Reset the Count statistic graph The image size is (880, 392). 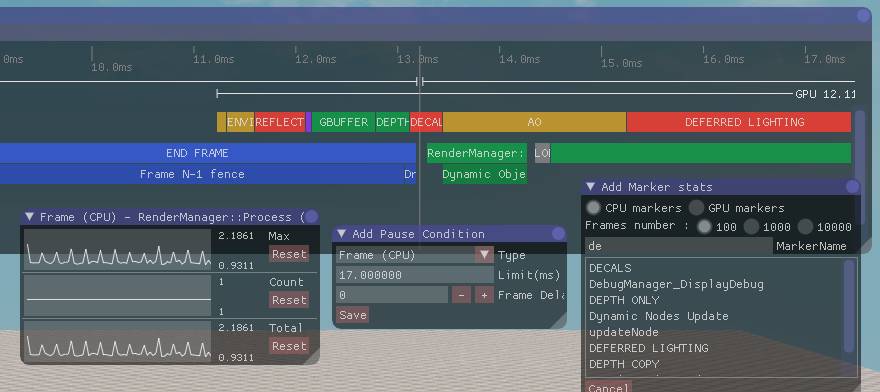tap(289, 300)
